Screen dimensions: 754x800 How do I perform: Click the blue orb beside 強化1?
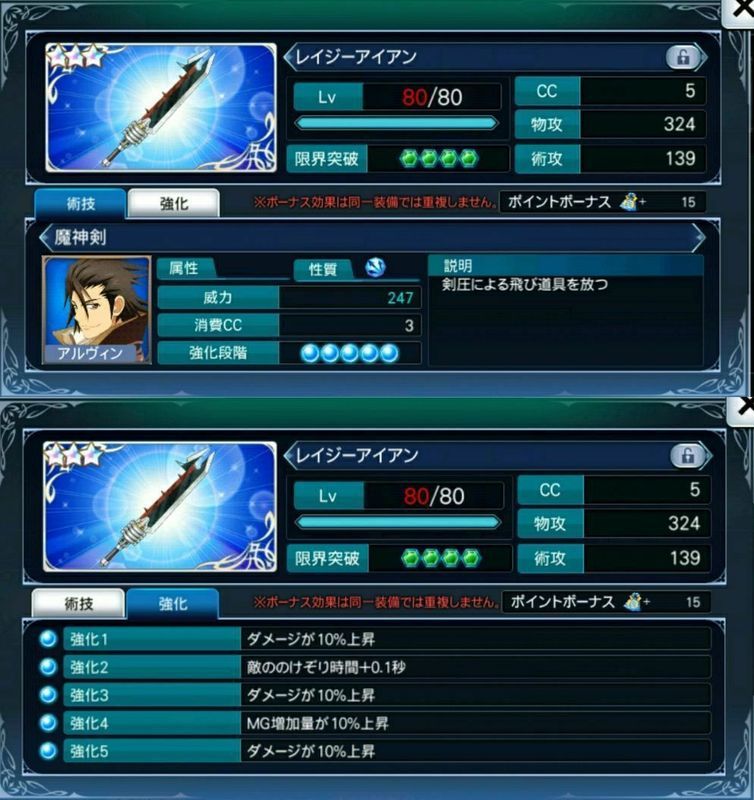coord(48,638)
